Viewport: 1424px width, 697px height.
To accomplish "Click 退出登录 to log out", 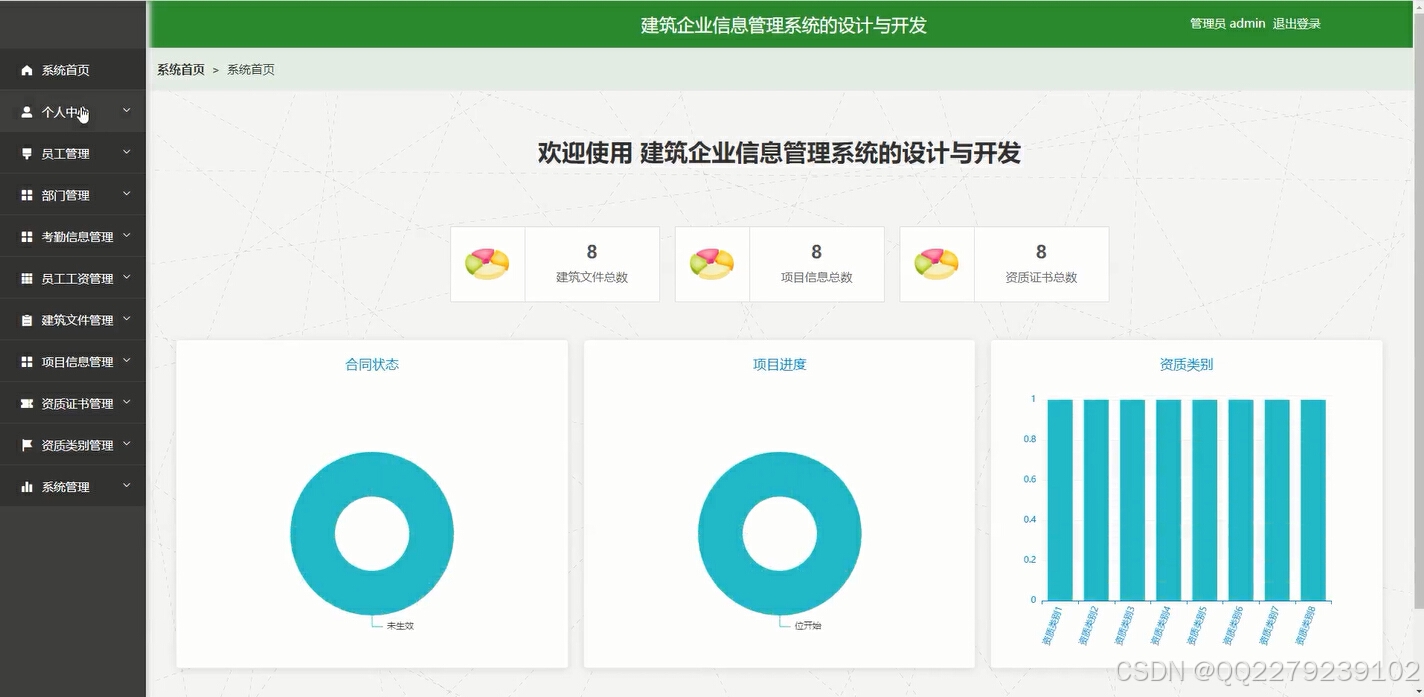I will click(x=1298, y=23).
